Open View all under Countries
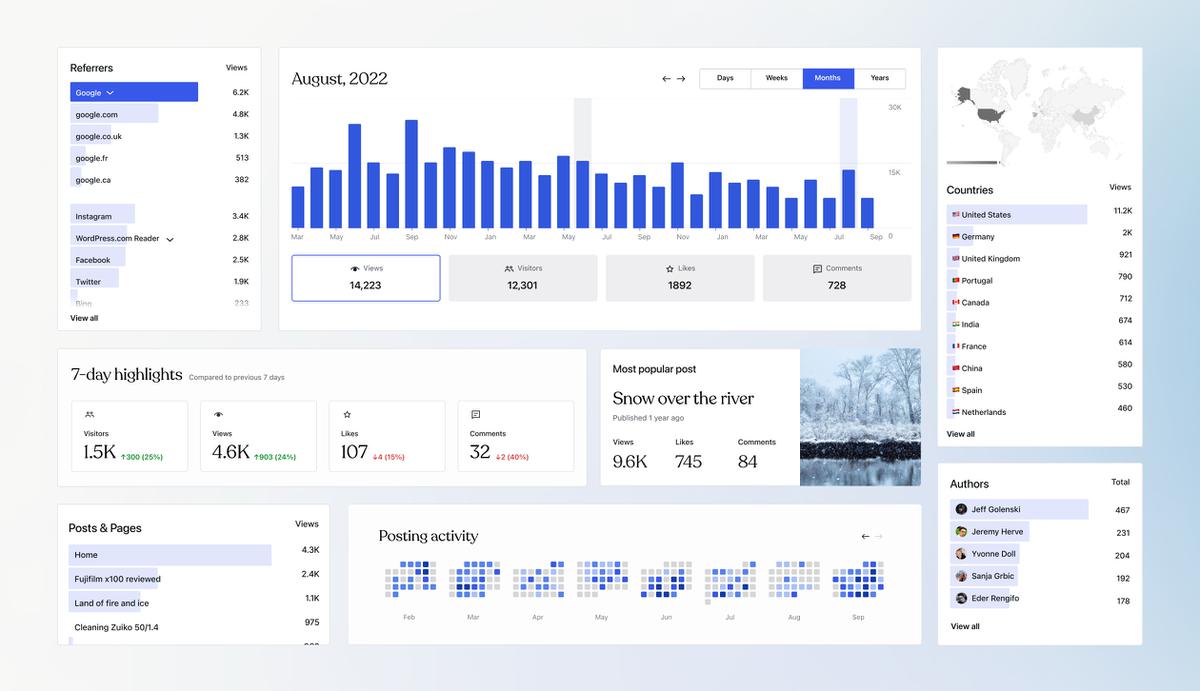The image size is (1200, 691). tap(960, 434)
